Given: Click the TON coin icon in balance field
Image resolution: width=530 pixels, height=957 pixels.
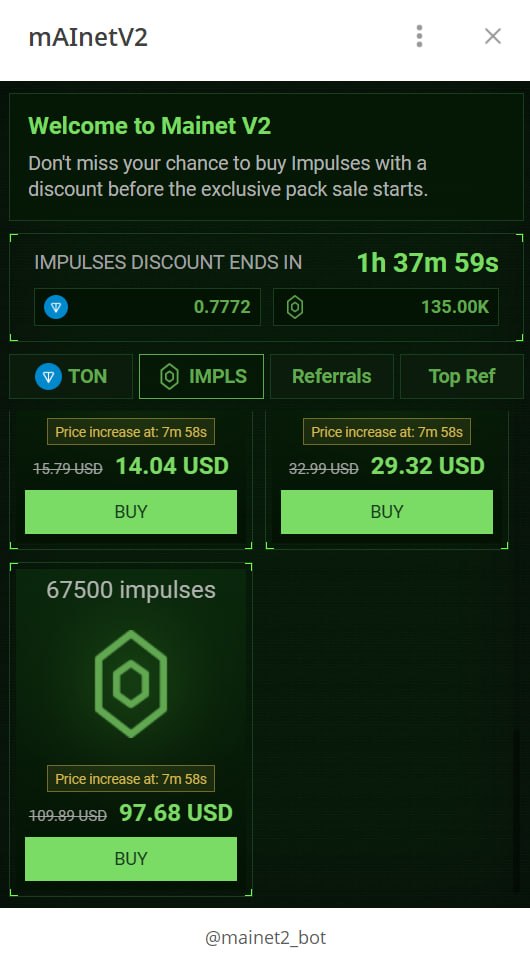Looking at the screenshot, I should (x=56, y=307).
